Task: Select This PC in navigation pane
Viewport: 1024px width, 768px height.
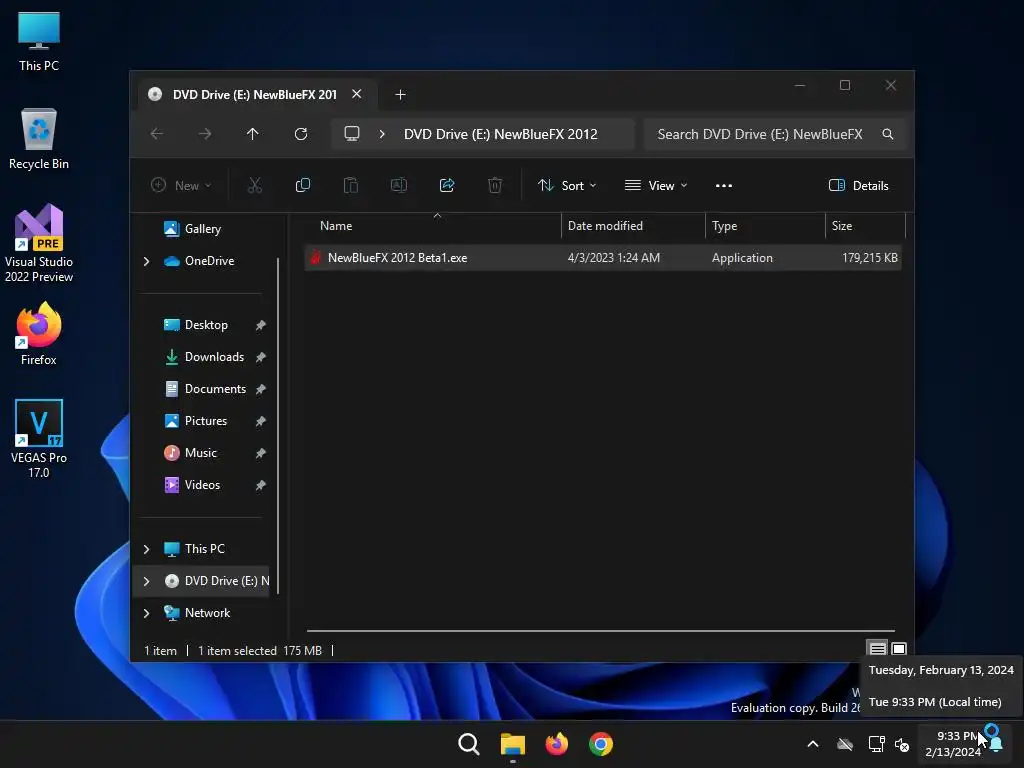Action: coord(204,549)
